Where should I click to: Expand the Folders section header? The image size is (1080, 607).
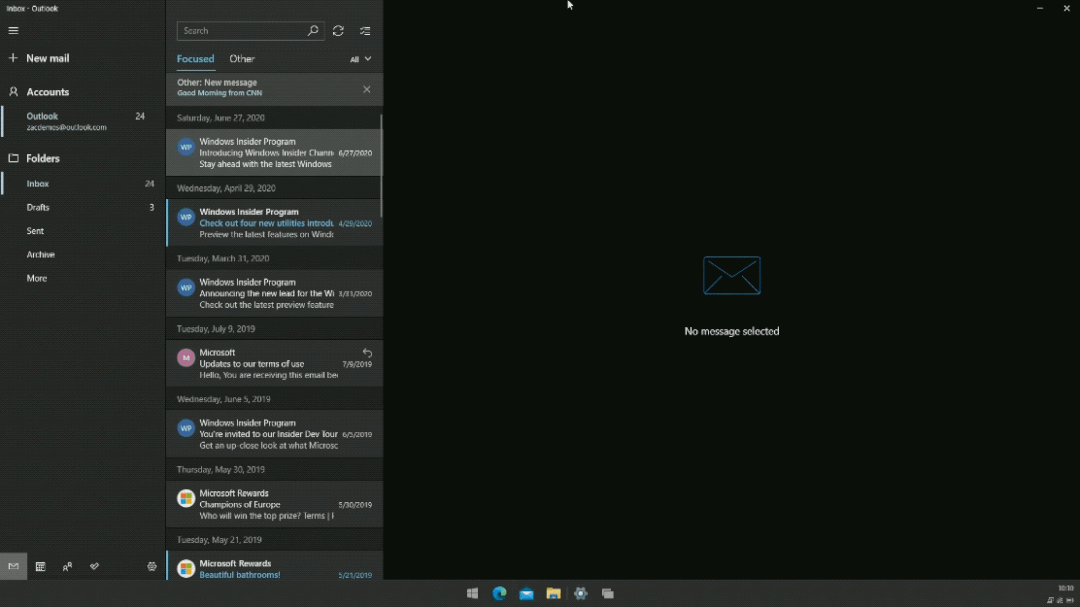[43, 158]
